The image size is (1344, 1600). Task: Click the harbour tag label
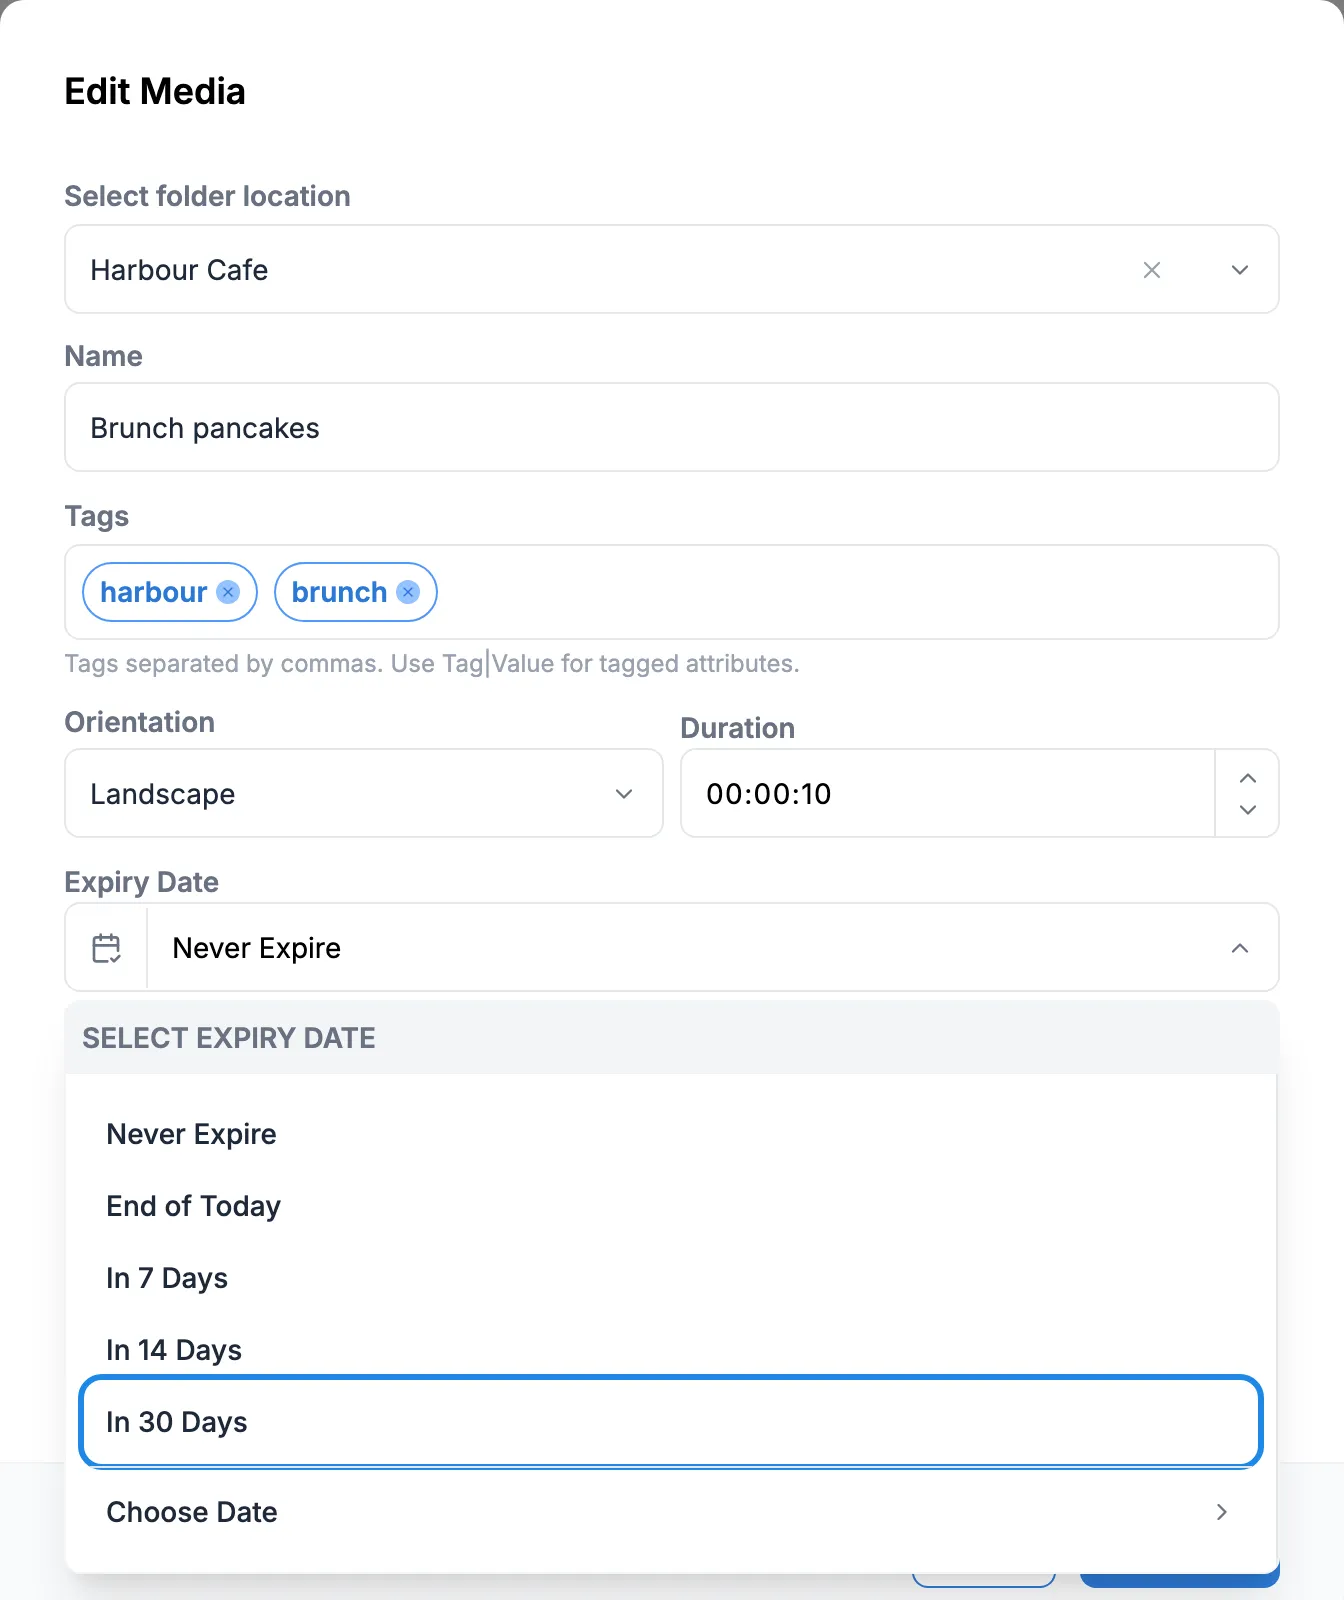tap(153, 592)
